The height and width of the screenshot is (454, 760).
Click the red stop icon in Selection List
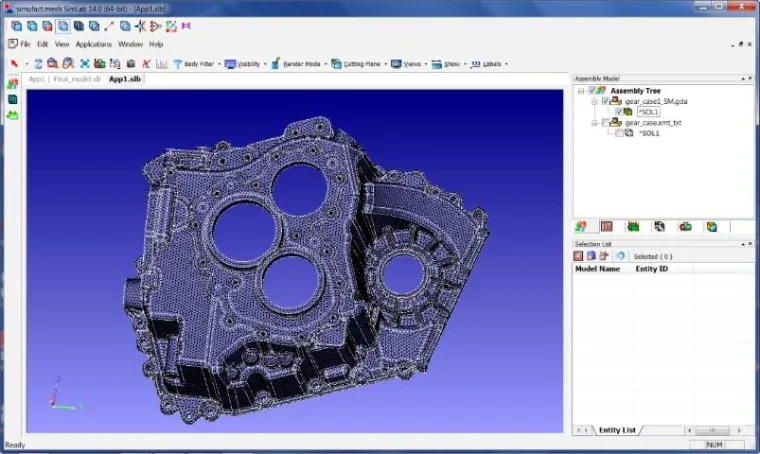click(x=579, y=256)
